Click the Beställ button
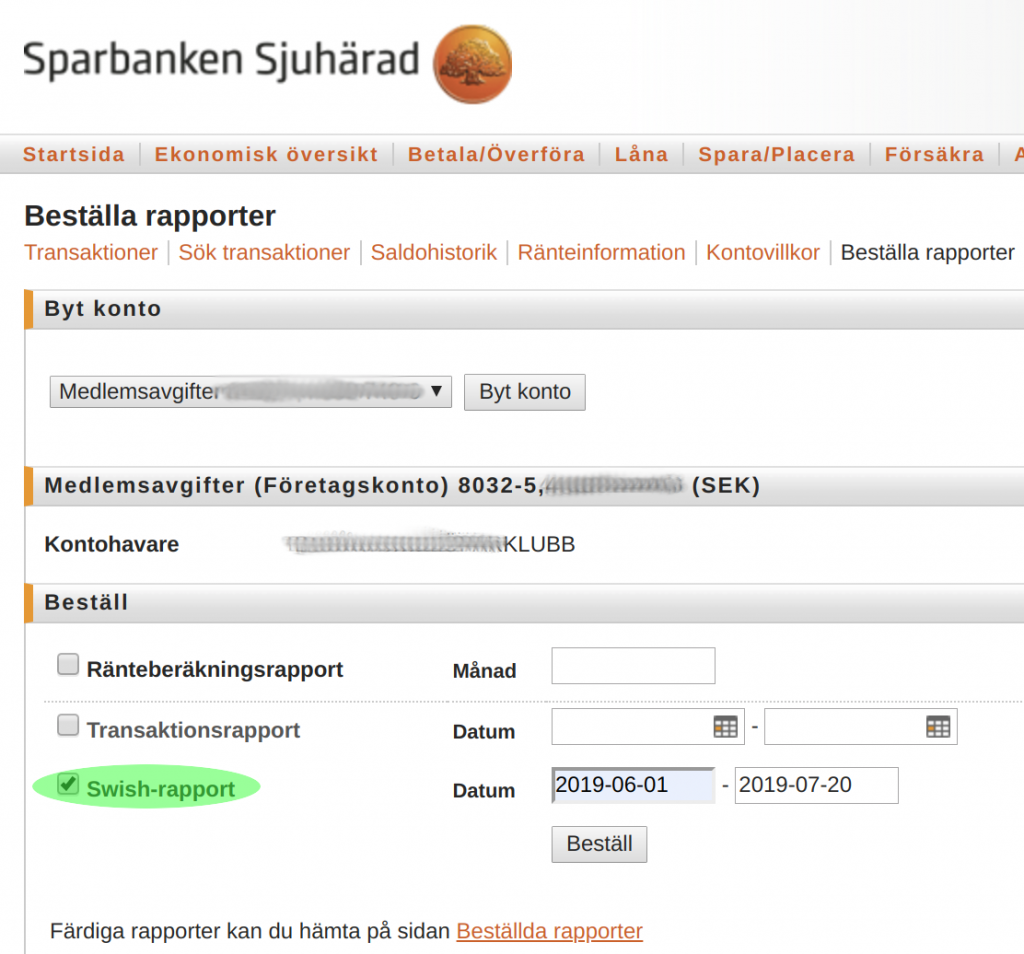This screenshot has width=1024, height=954. (599, 844)
